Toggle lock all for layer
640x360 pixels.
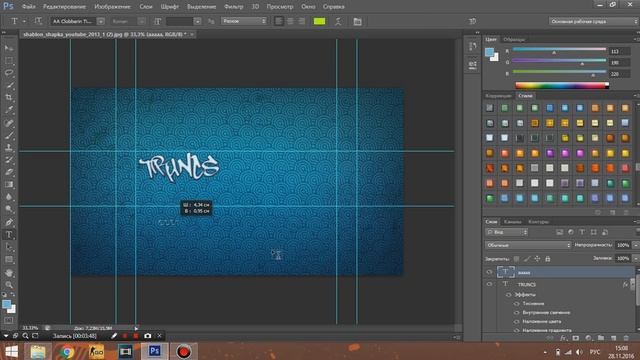pos(548,259)
